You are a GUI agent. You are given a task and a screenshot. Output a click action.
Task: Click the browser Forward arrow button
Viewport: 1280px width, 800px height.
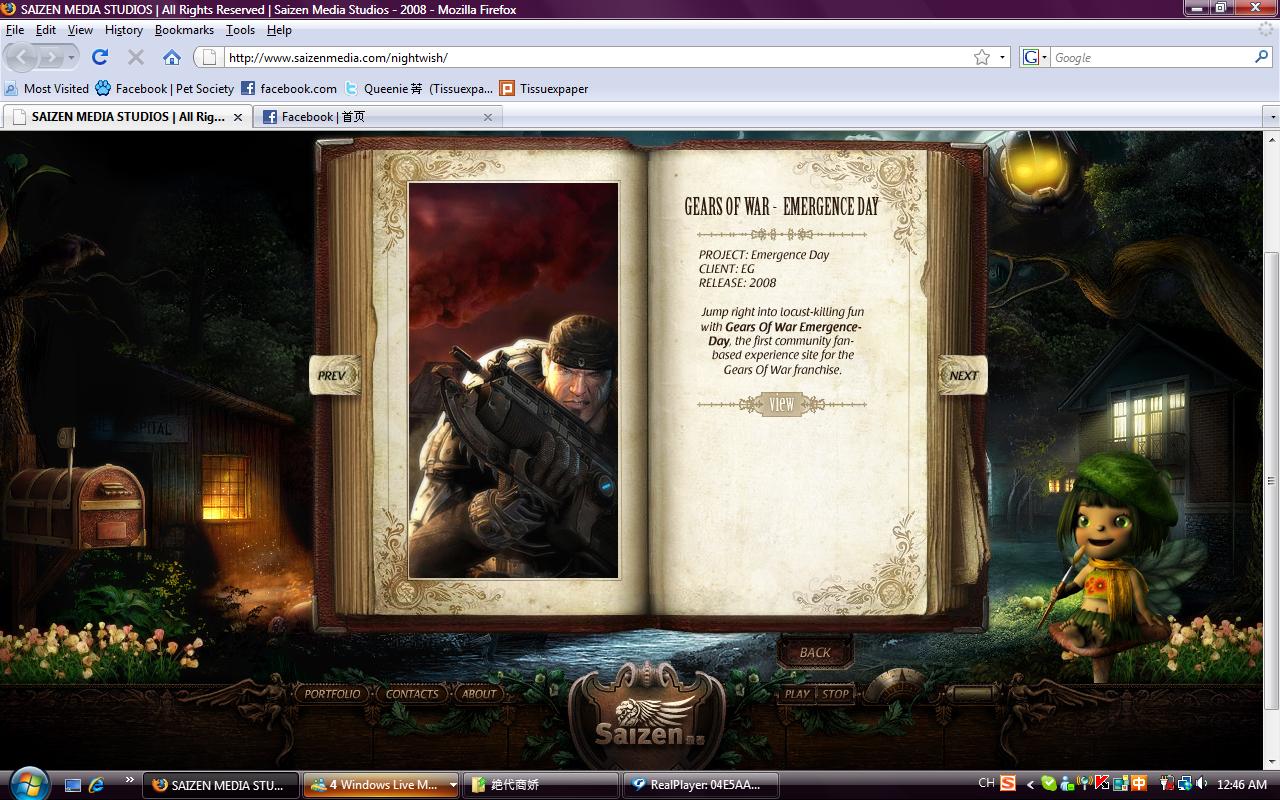click(x=51, y=57)
